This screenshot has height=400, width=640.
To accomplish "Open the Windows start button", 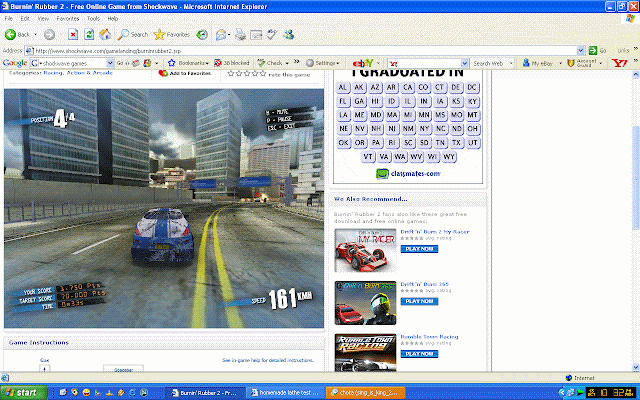I will [23, 393].
